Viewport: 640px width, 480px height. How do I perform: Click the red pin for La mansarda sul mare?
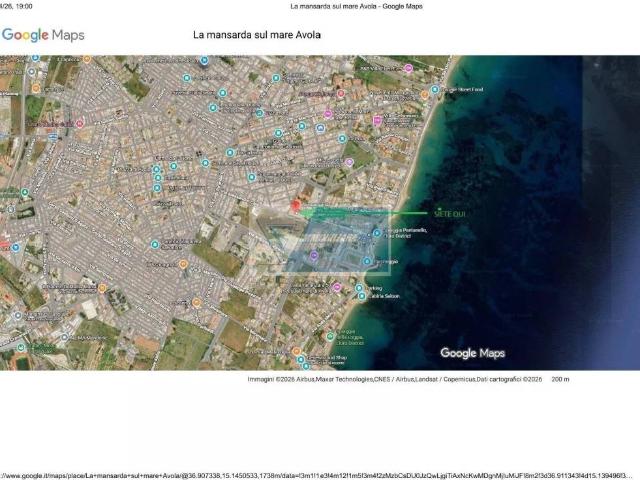pyautogui.click(x=296, y=206)
